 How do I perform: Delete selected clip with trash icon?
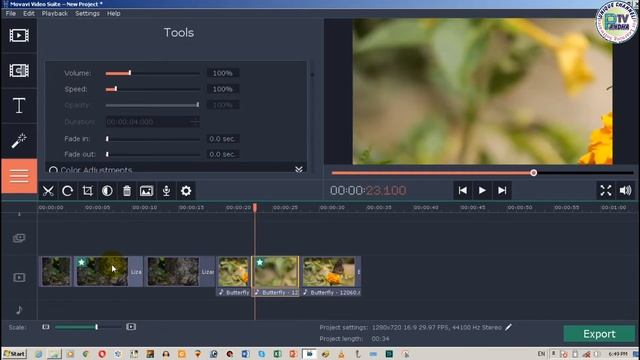pos(127,191)
